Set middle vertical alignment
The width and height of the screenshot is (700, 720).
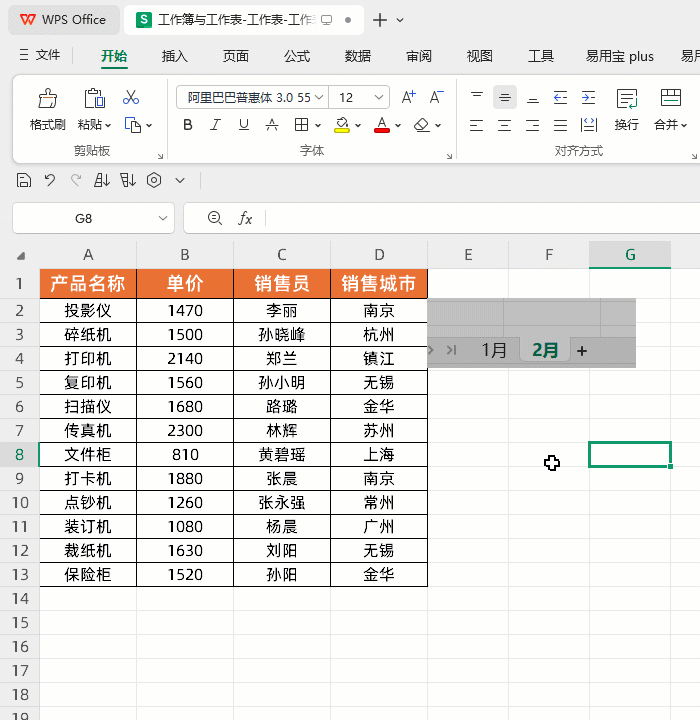coord(505,97)
